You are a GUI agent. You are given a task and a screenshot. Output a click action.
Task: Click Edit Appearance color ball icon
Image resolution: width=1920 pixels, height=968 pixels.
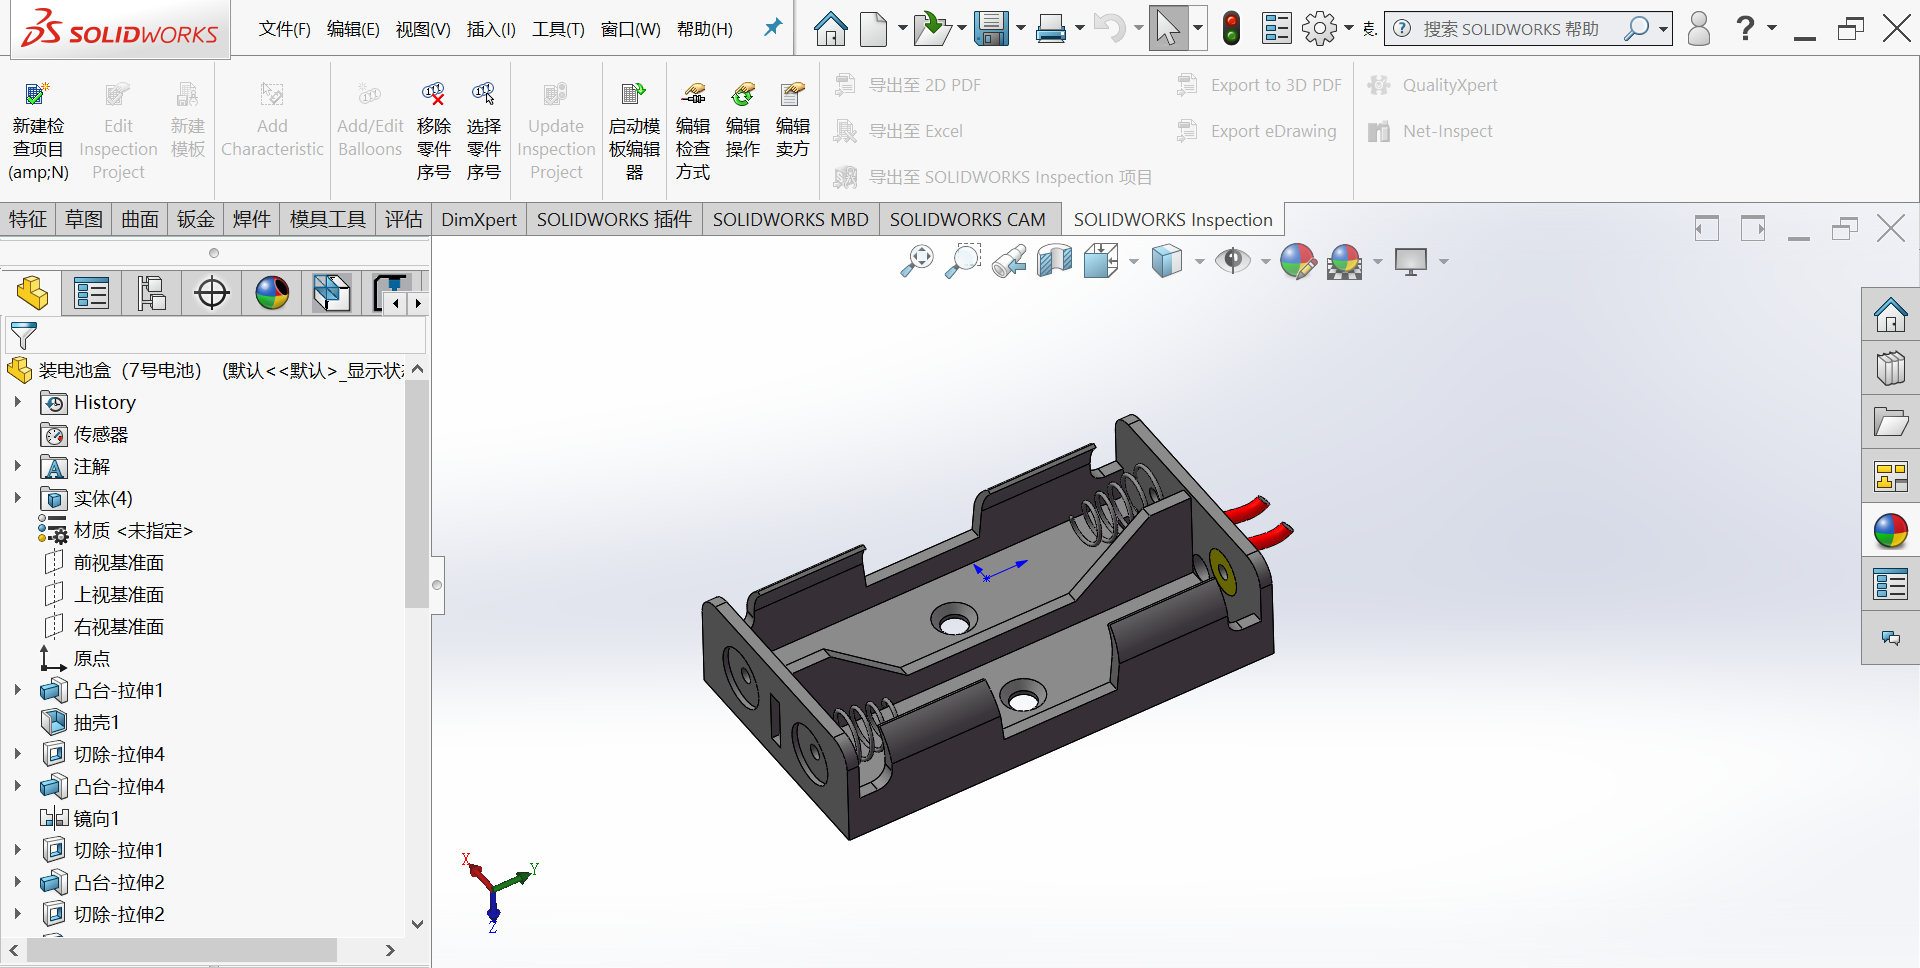[1298, 261]
